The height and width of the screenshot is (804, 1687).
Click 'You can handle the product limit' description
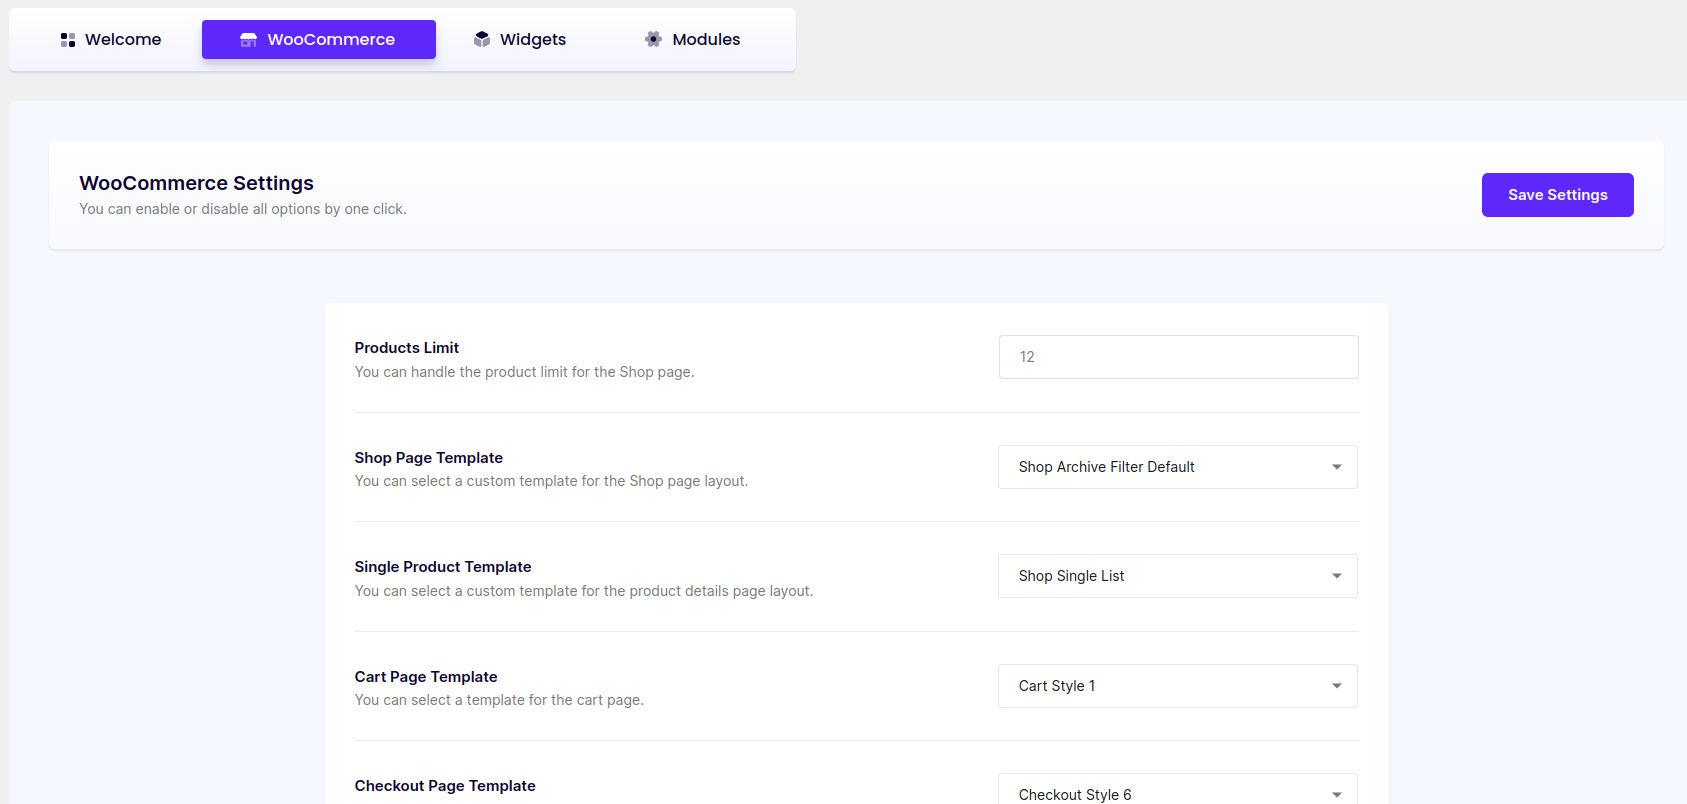click(x=524, y=372)
